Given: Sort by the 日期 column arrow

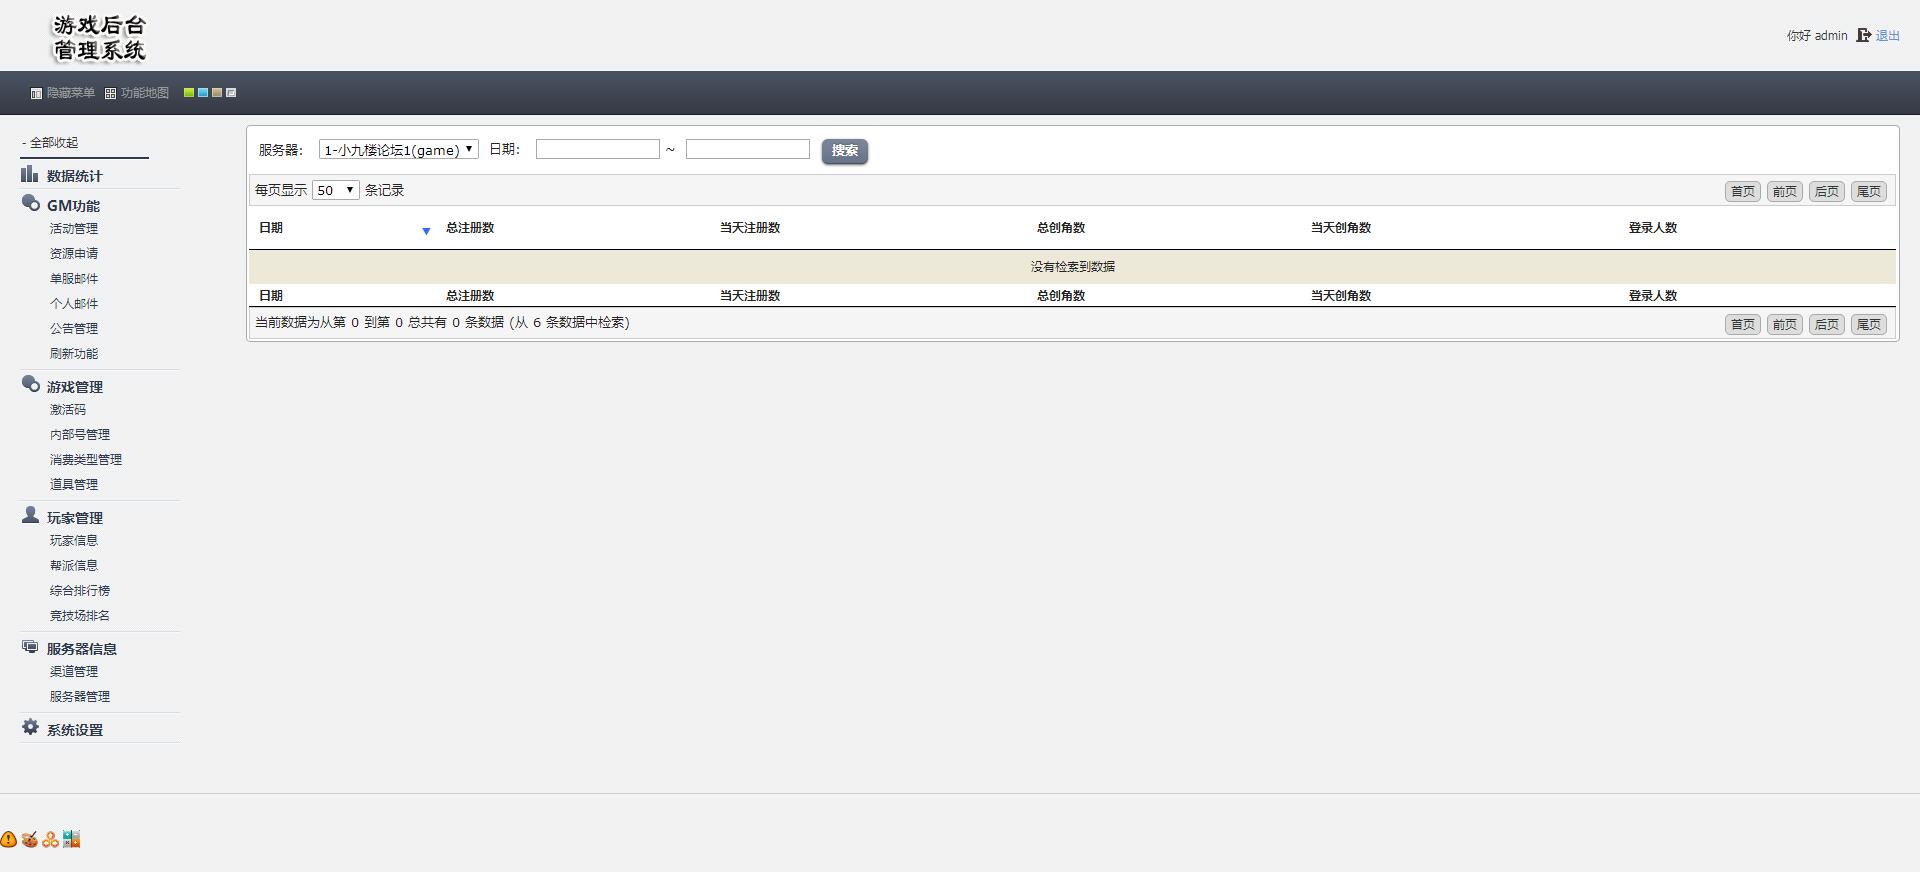Looking at the screenshot, I should [x=426, y=231].
